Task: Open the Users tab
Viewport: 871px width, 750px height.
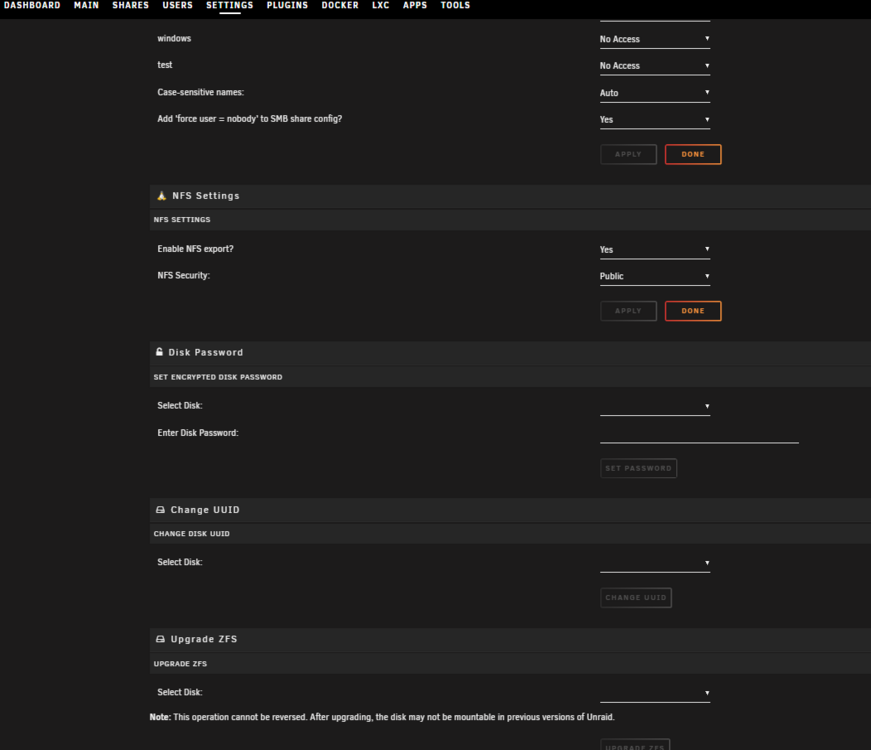Action: 178,6
